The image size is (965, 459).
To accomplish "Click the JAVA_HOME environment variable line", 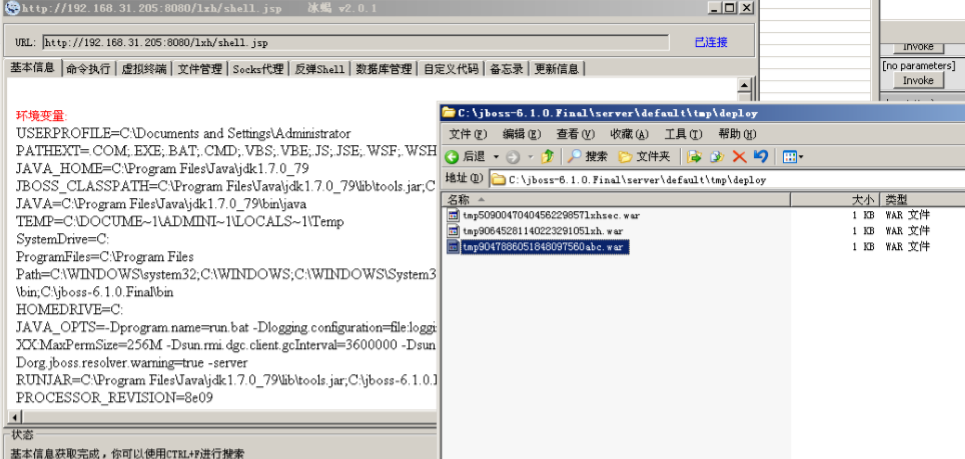I will (162, 169).
